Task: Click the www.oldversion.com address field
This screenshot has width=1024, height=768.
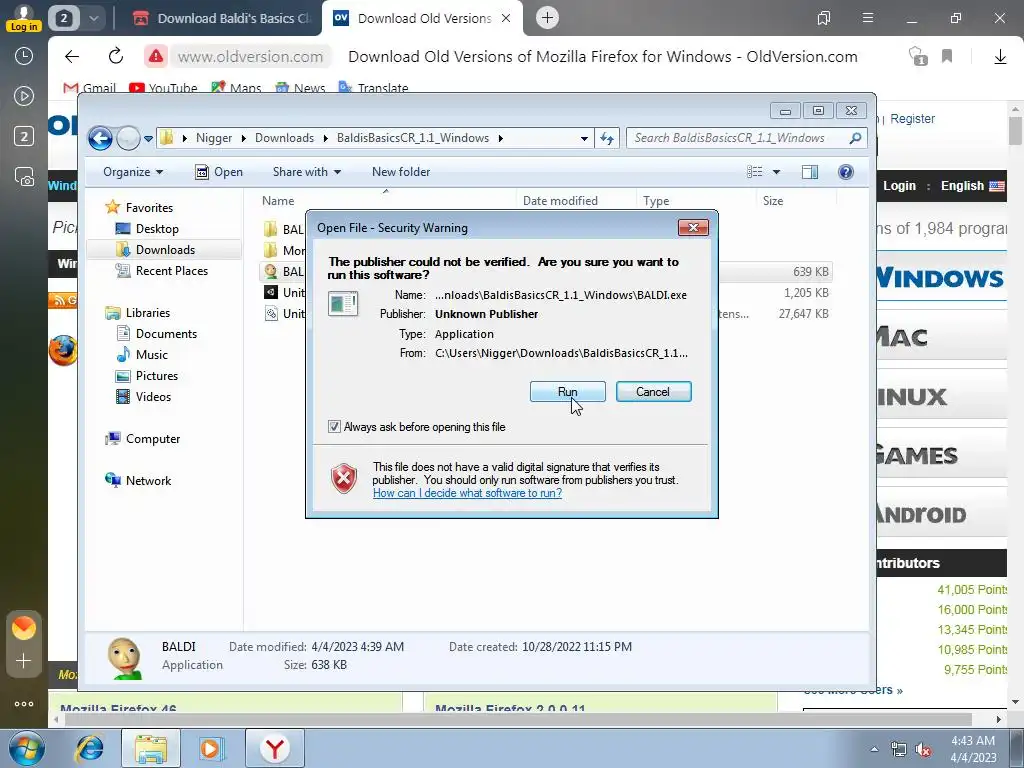Action: (251, 57)
